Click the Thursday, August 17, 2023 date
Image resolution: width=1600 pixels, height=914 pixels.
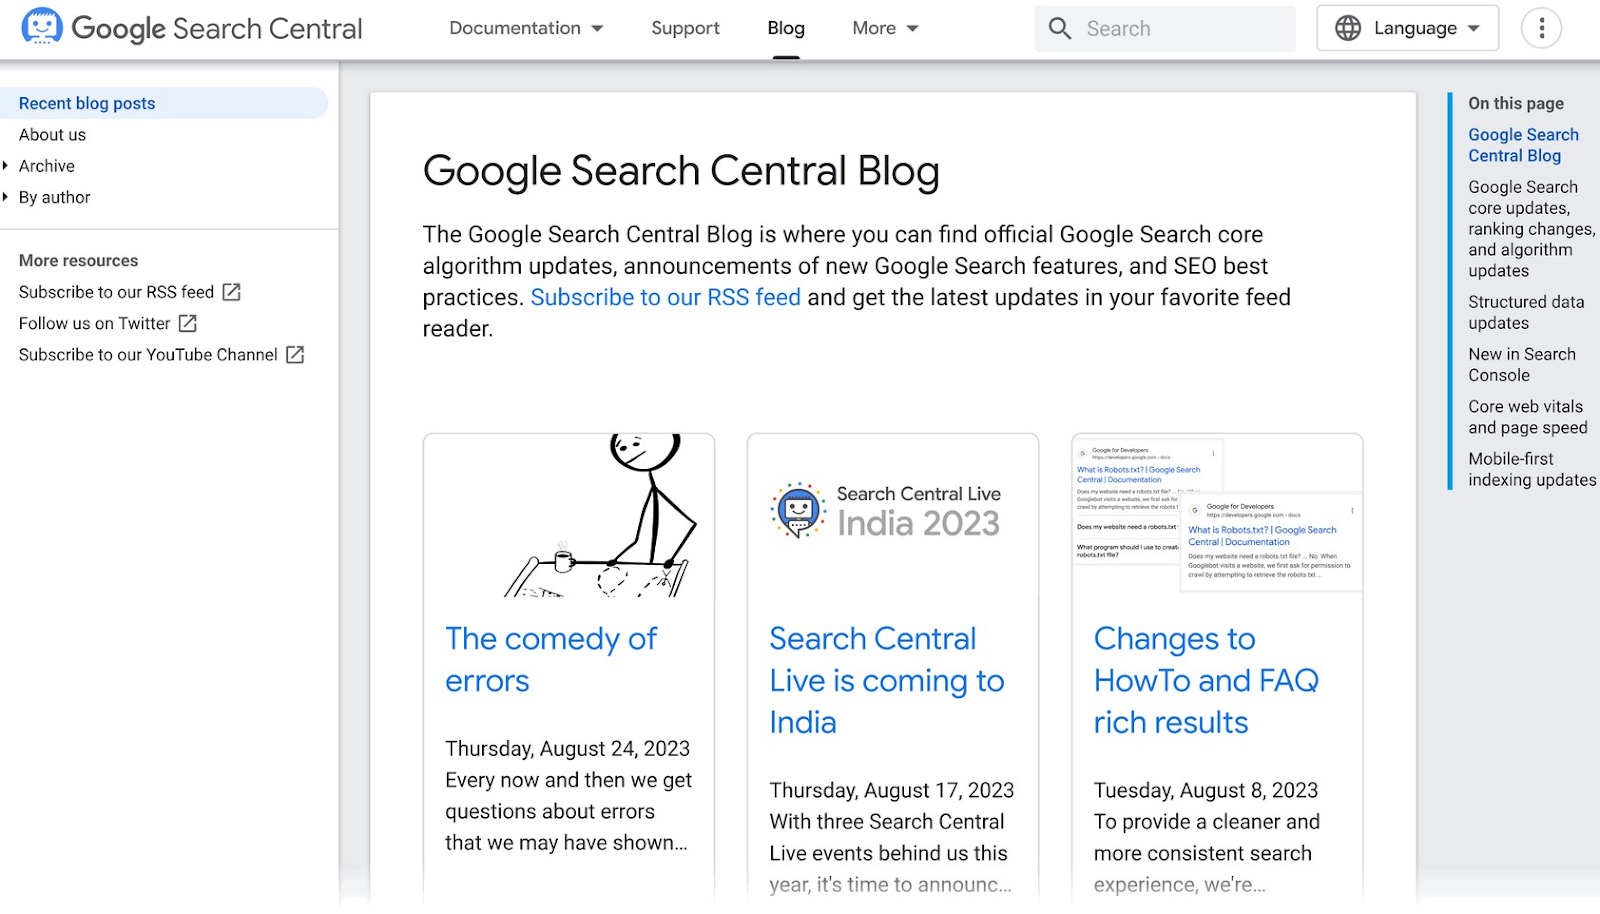(x=891, y=790)
